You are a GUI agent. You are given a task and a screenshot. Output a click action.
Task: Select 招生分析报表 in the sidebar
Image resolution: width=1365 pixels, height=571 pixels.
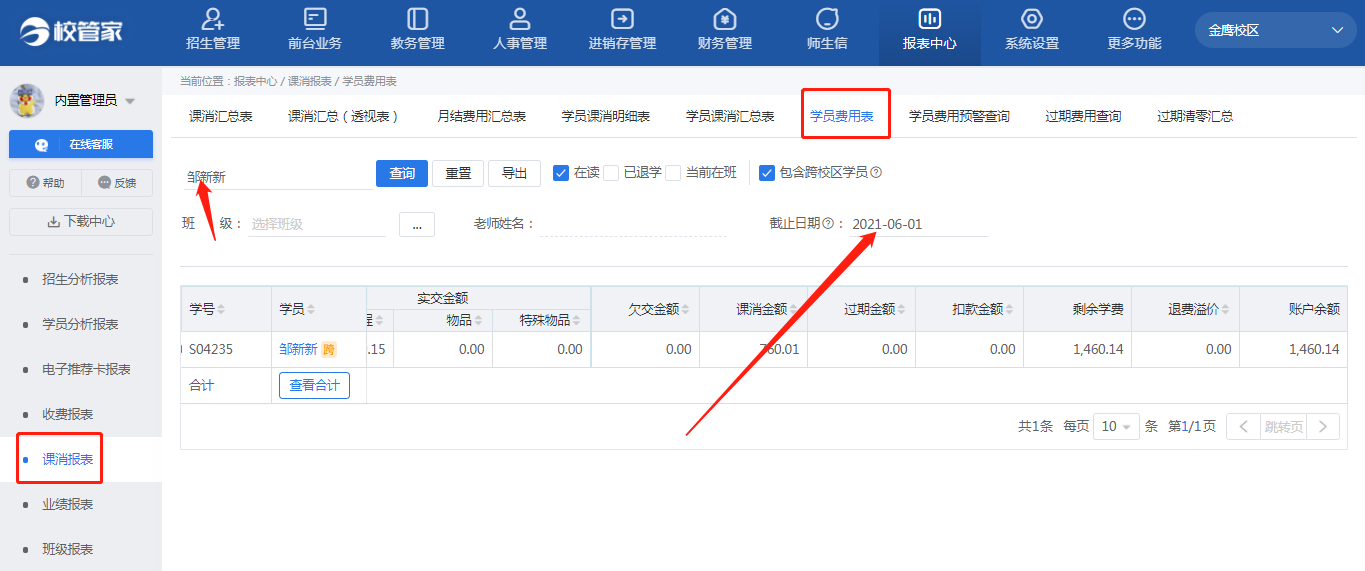pyautogui.click(x=80, y=279)
